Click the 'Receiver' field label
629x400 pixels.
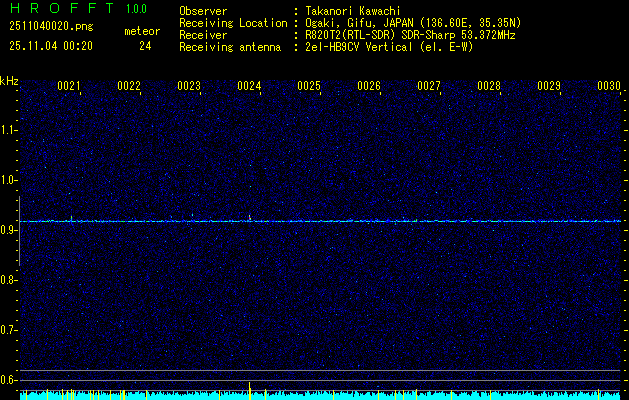point(203,35)
